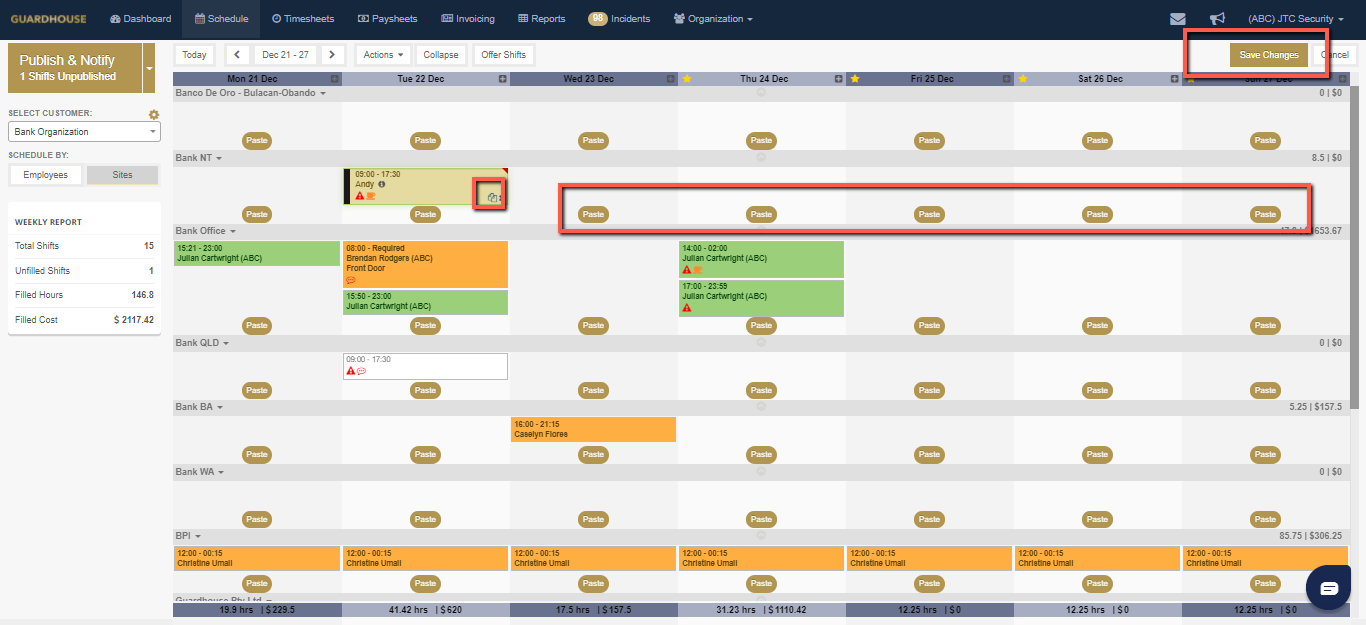This screenshot has width=1366, height=625.
Task: Open the Invoicing tab
Action: (x=468, y=19)
